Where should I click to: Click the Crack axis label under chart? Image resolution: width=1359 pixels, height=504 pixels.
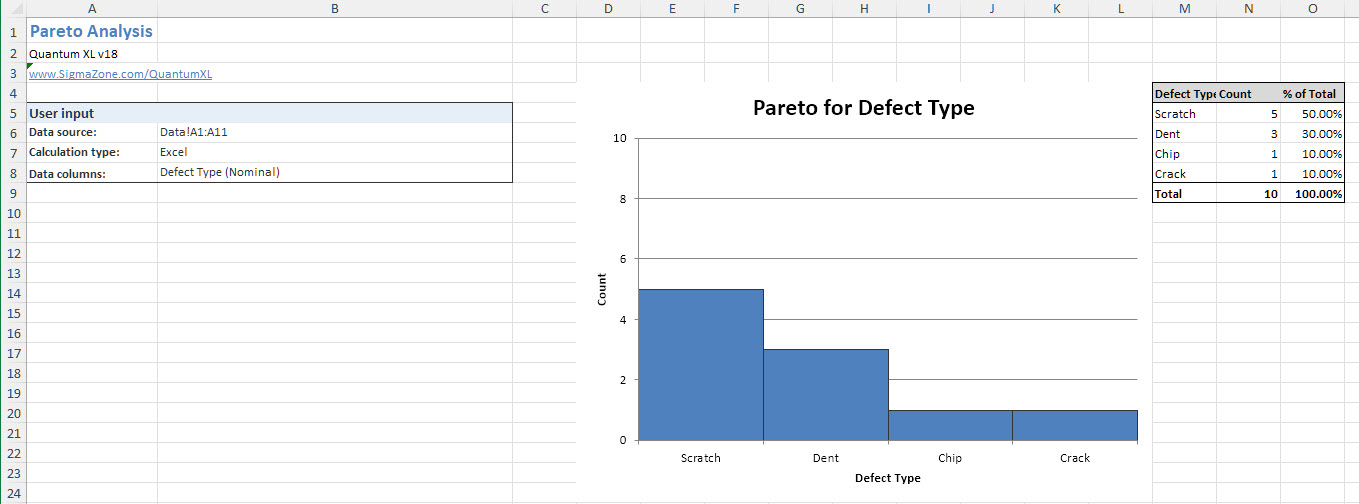[1075, 458]
